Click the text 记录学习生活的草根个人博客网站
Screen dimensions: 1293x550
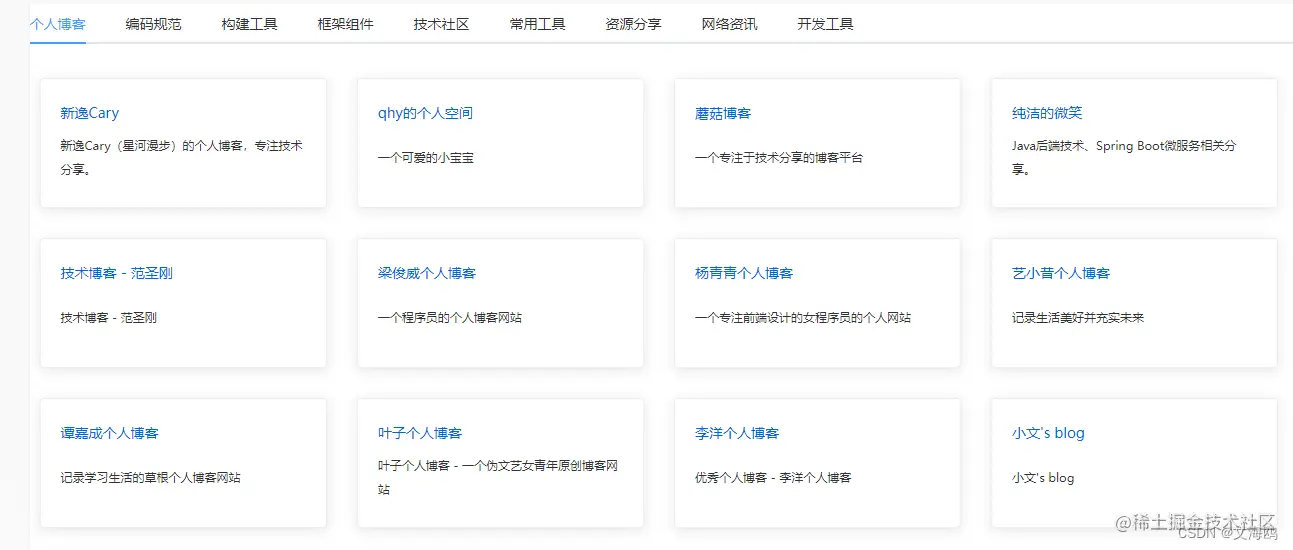(150, 477)
